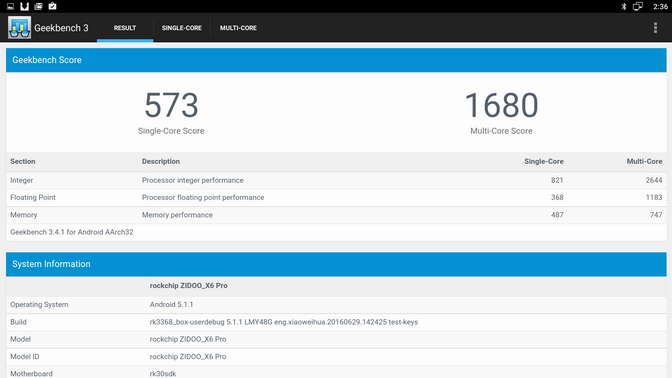Open the Geekbench 3 app icon
The height and width of the screenshot is (378, 672).
(19, 27)
